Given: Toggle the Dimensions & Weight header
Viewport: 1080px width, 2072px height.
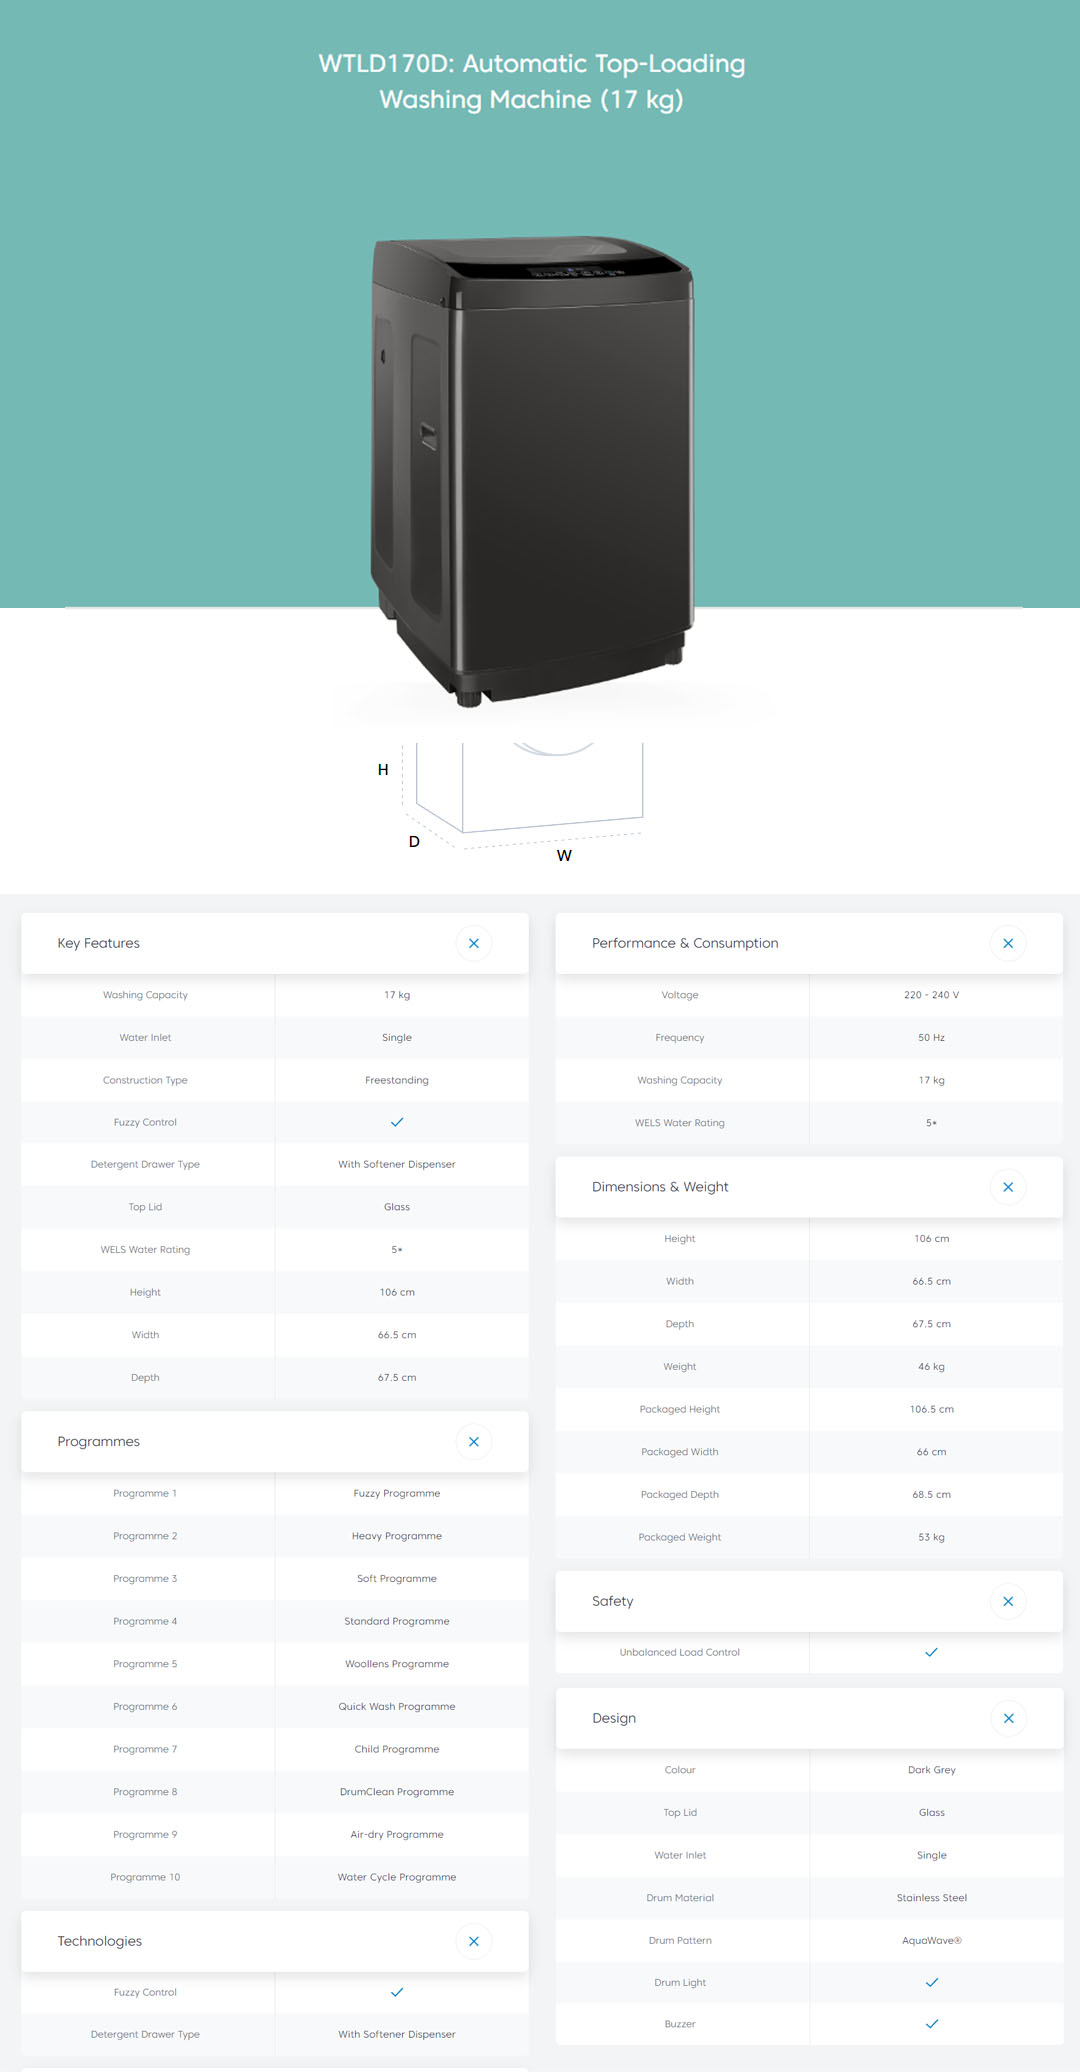Looking at the screenshot, I should click(x=660, y=1187).
